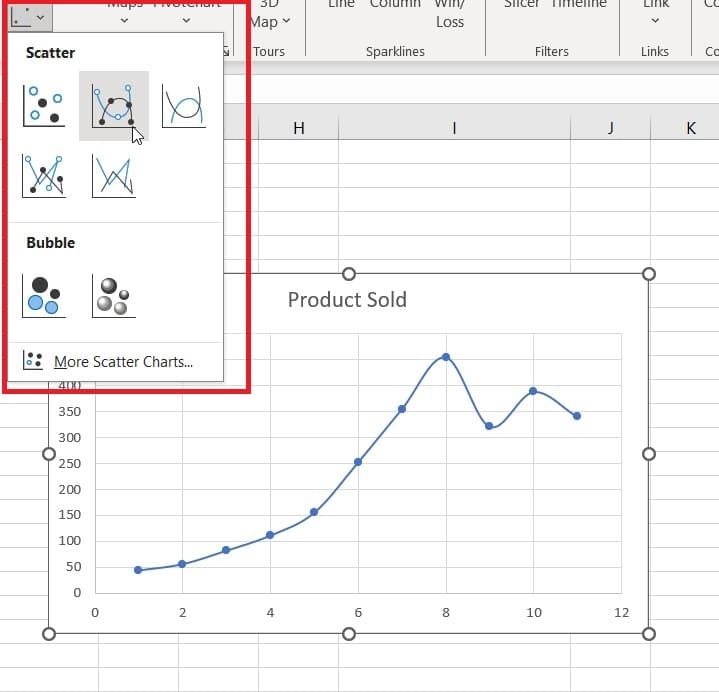Click the first data point at x=1
The height and width of the screenshot is (692, 719).
pos(138,570)
